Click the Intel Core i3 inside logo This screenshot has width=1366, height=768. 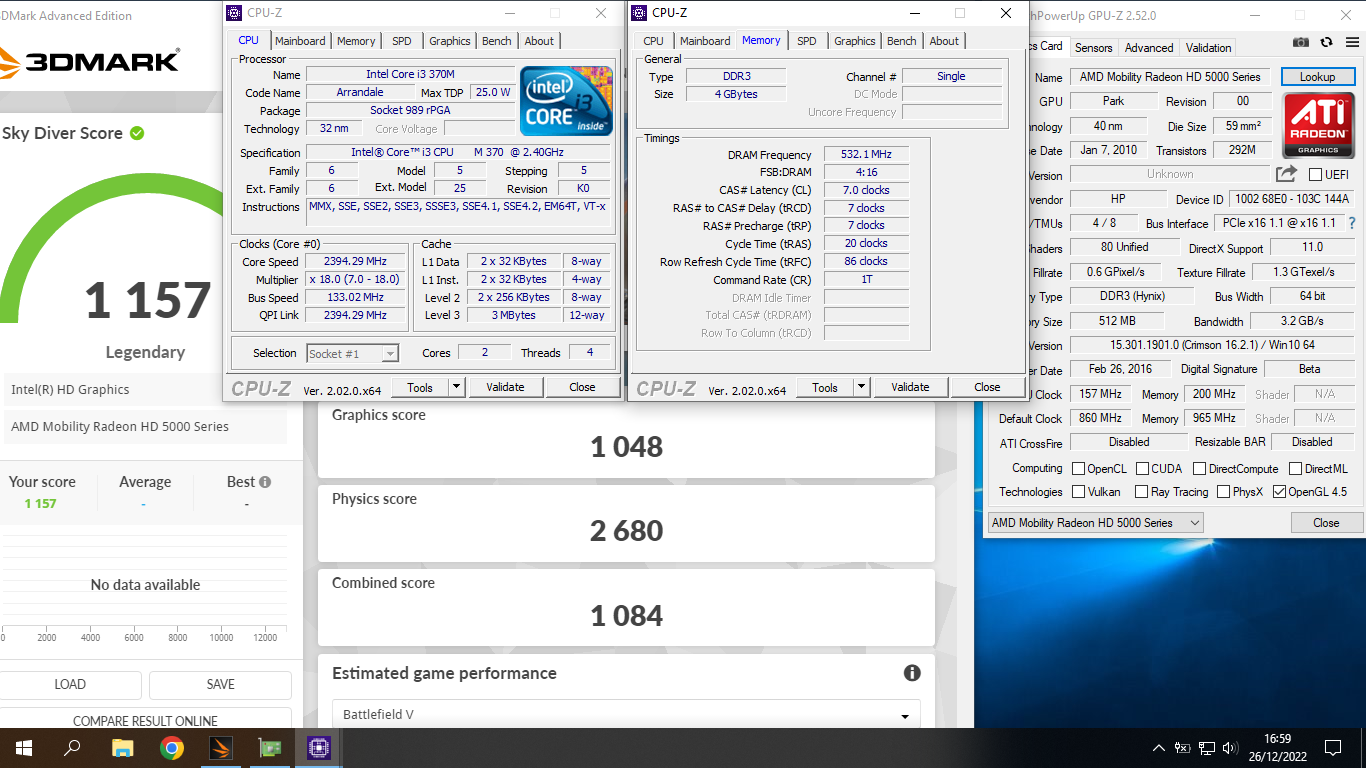[566, 101]
